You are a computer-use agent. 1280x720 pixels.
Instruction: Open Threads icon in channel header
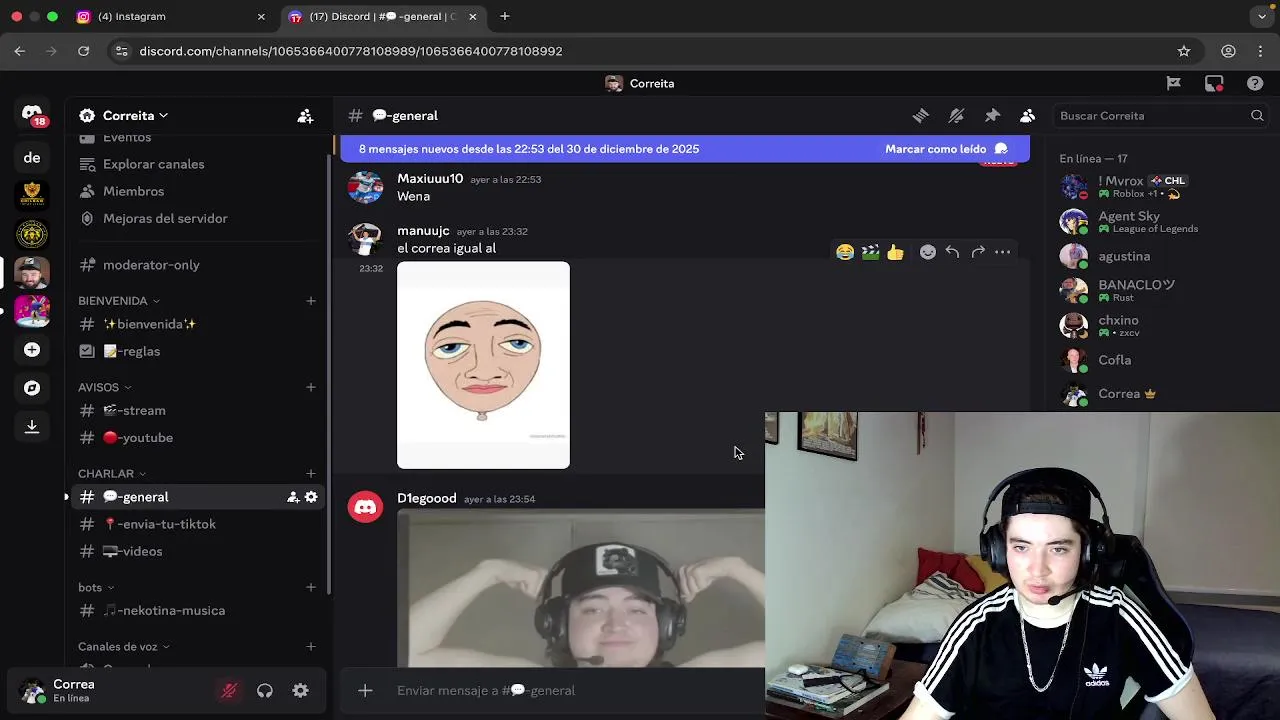coord(920,116)
